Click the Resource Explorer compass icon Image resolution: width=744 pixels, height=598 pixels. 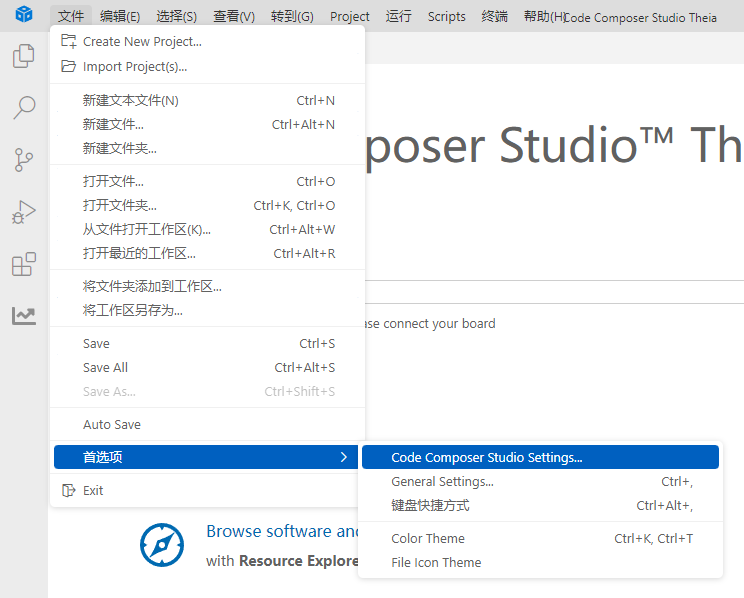[x=161, y=545]
